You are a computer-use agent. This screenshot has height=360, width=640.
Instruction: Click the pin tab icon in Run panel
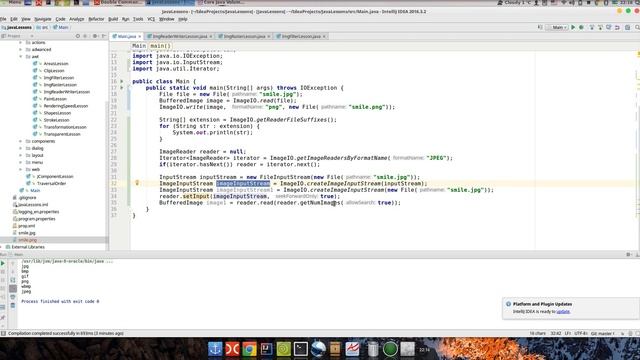(3, 317)
